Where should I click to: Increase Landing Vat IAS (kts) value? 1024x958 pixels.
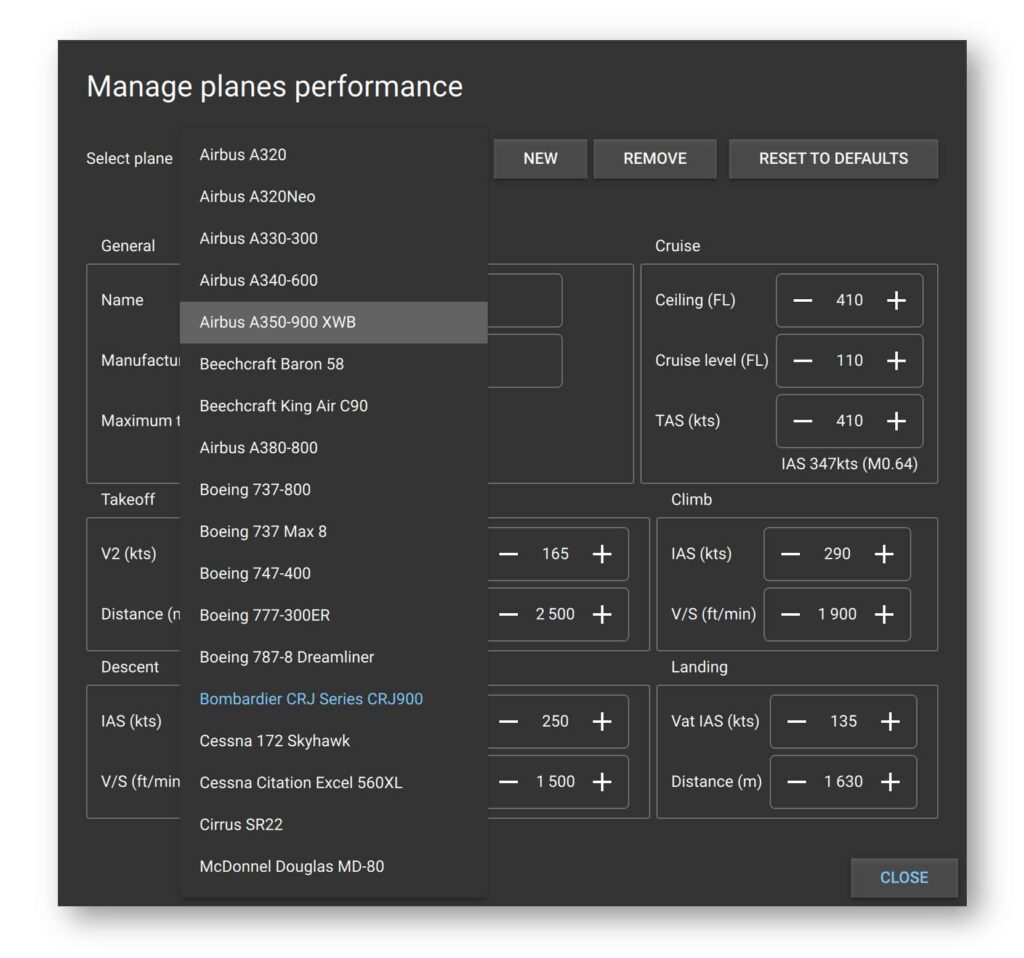click(x=890, y=721)
